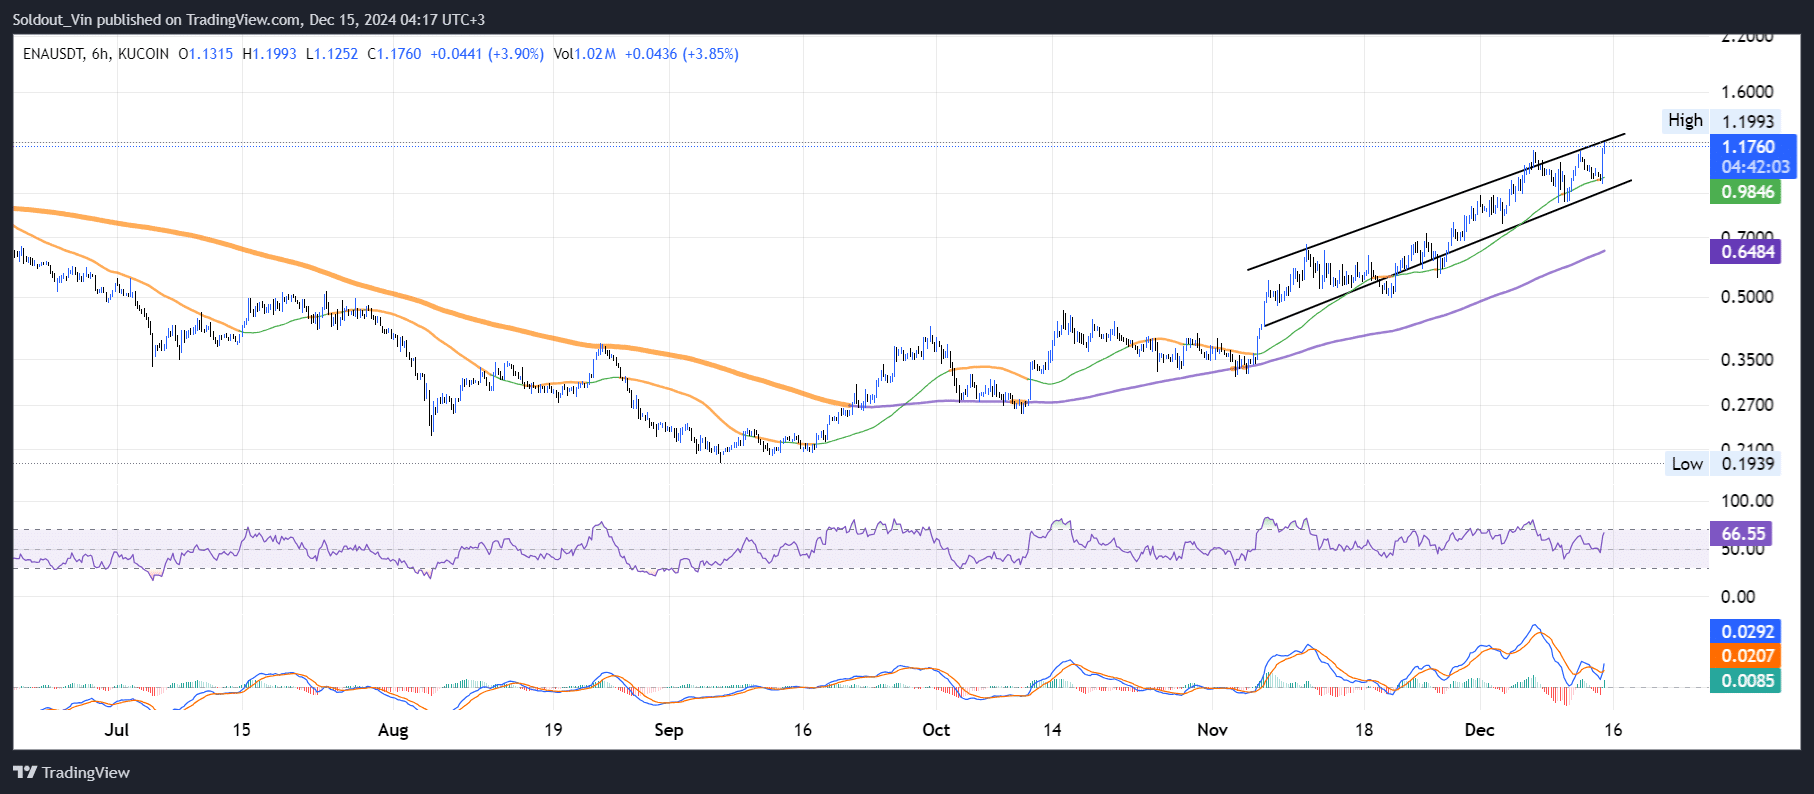Click the Sep date label on time axis
The image size is (1814, 794).
(669, 730)
